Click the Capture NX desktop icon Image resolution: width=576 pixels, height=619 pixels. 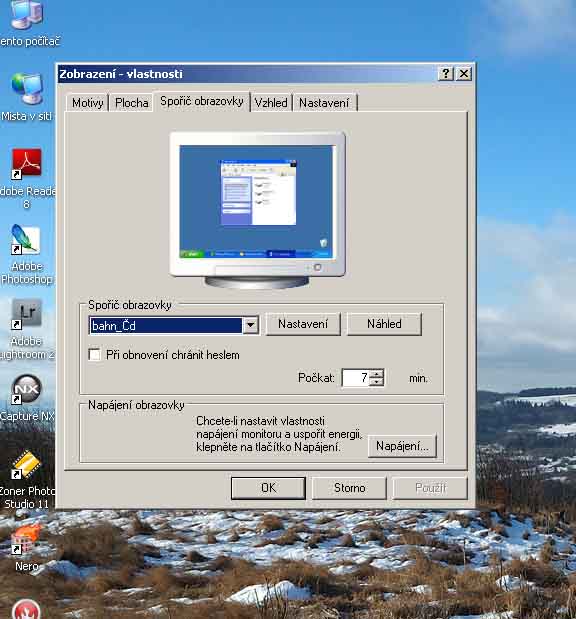click(x=26, y=389)
